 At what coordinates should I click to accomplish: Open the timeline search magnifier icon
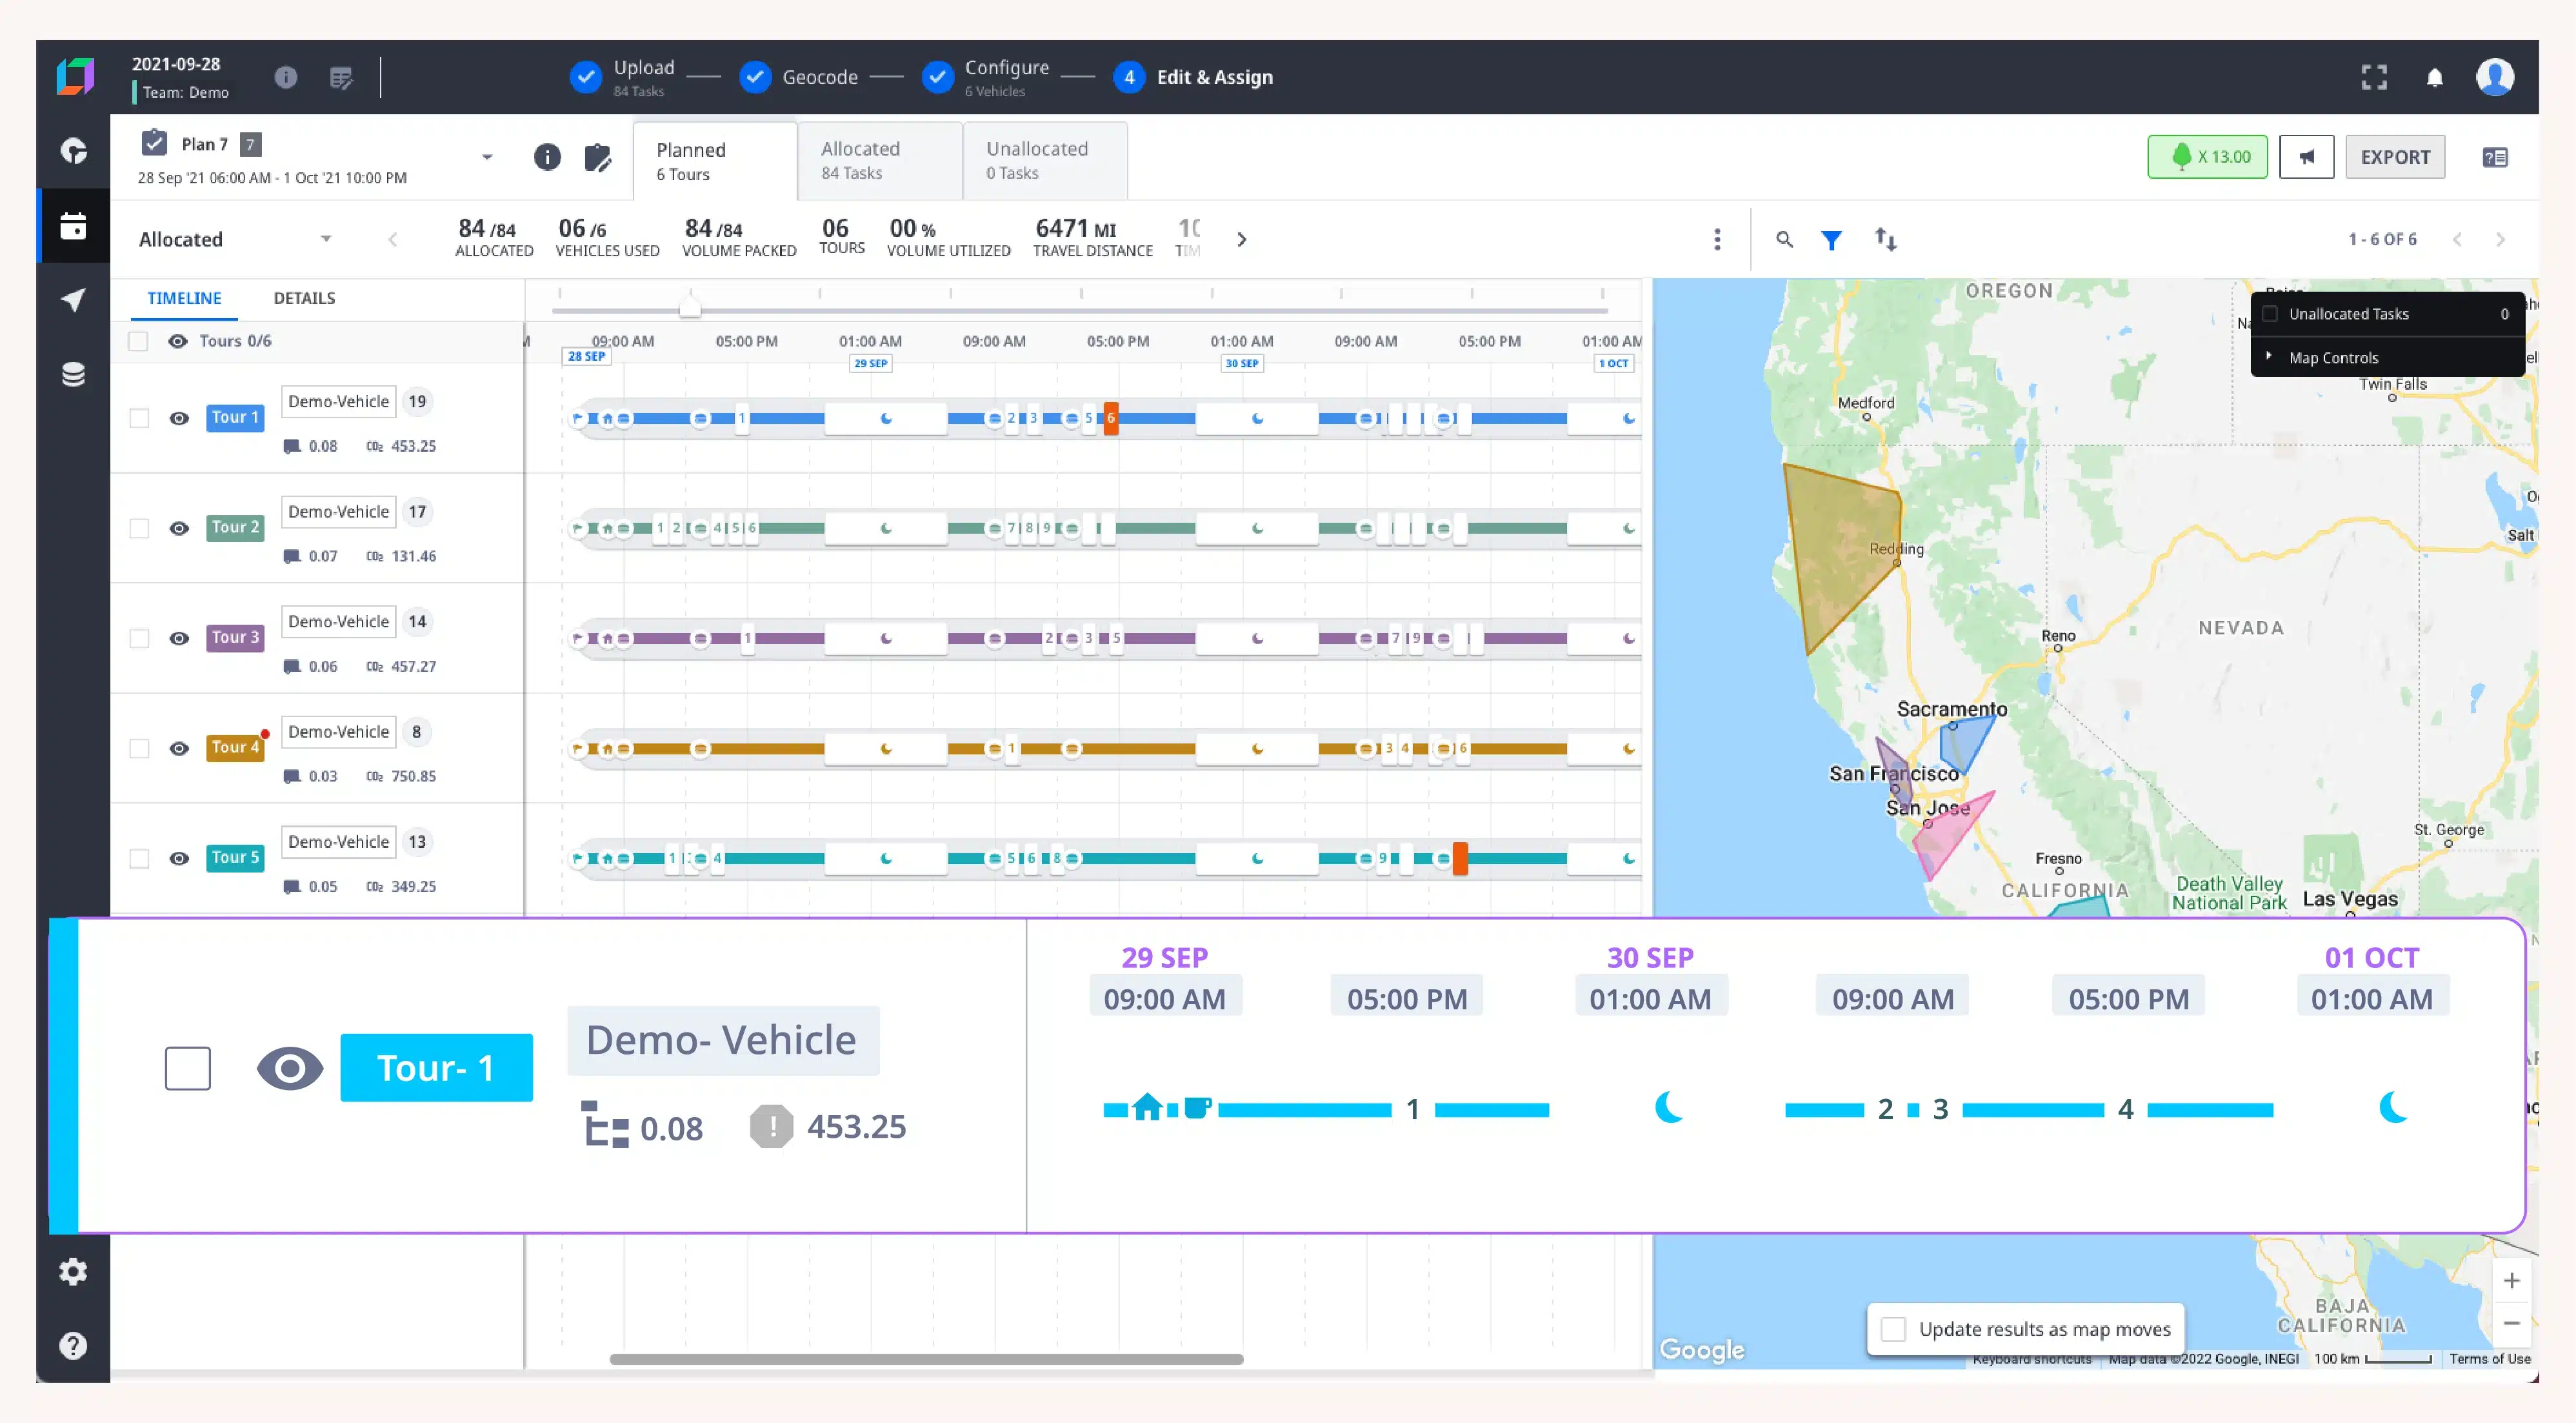click(x=1784, y=240)
